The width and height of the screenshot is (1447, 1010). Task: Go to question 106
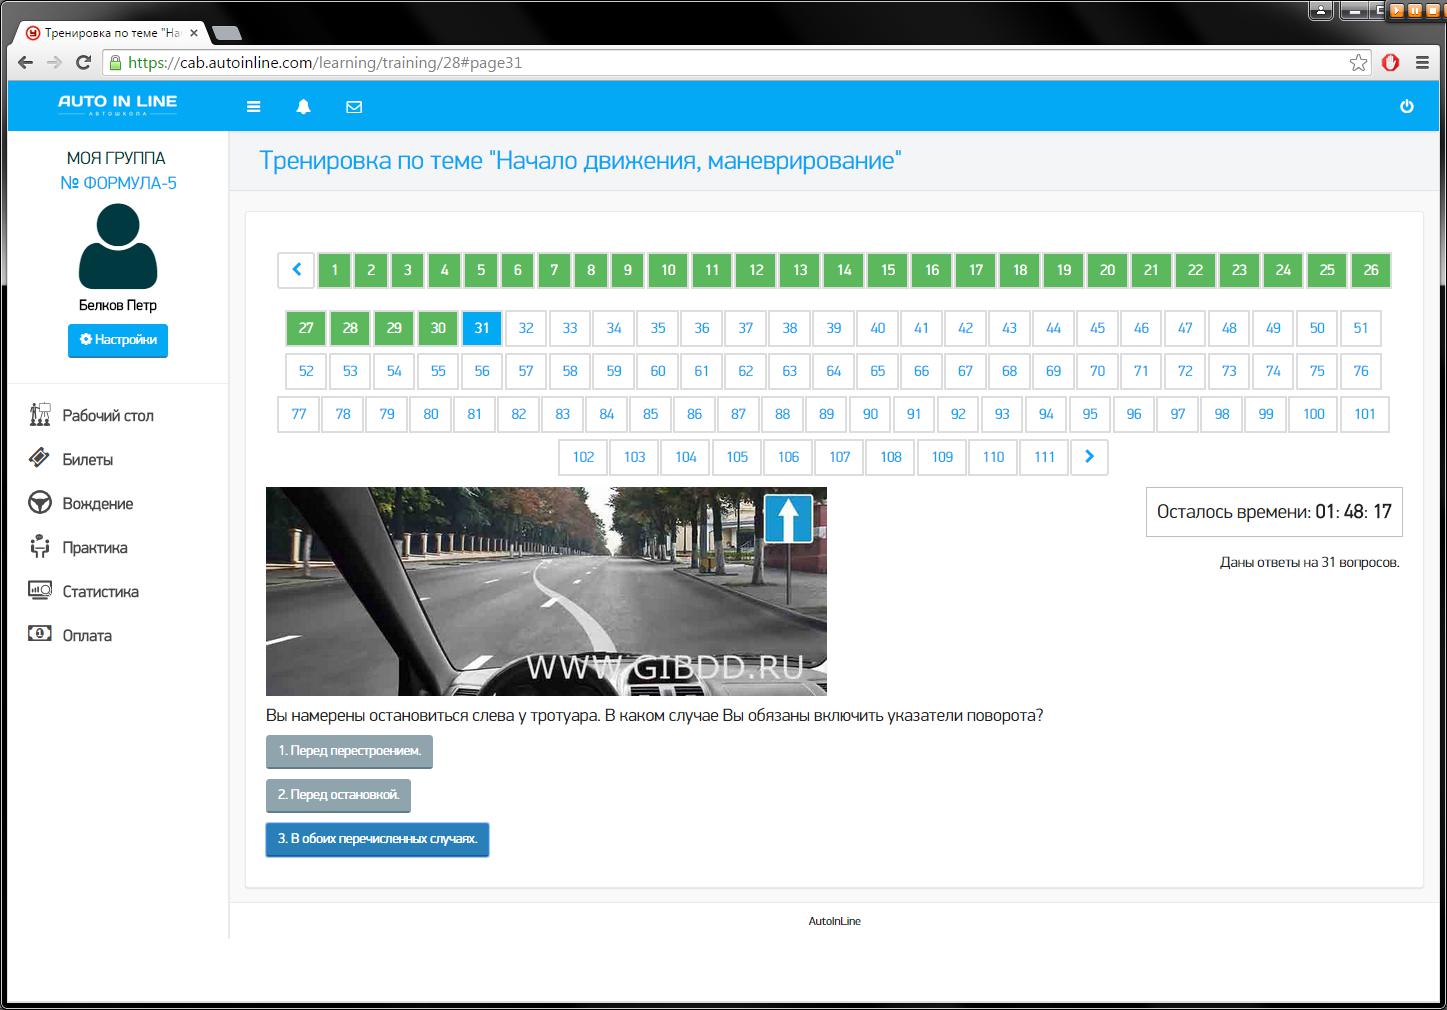788,457
